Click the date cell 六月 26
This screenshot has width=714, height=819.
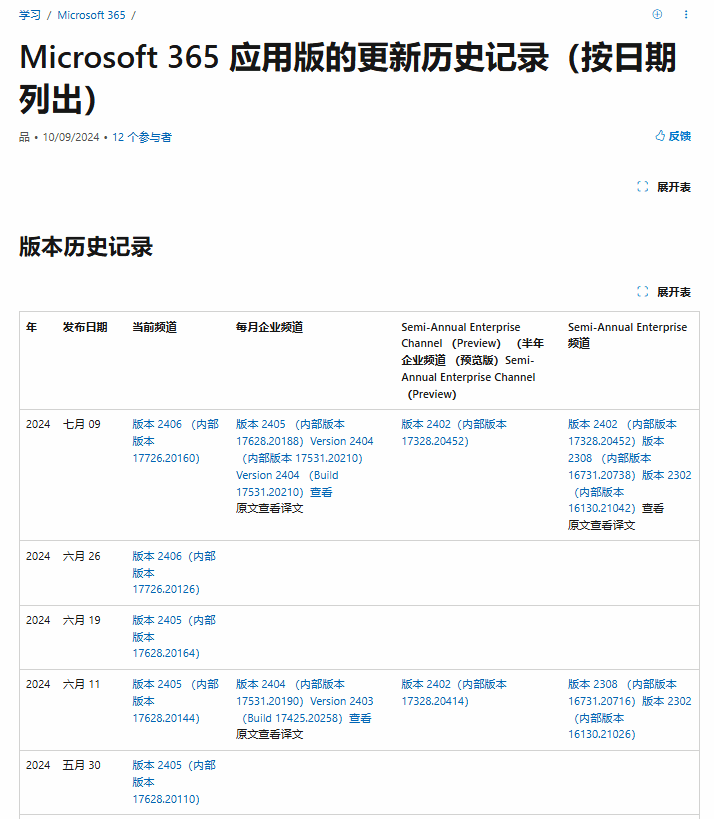tap(81, 556)
